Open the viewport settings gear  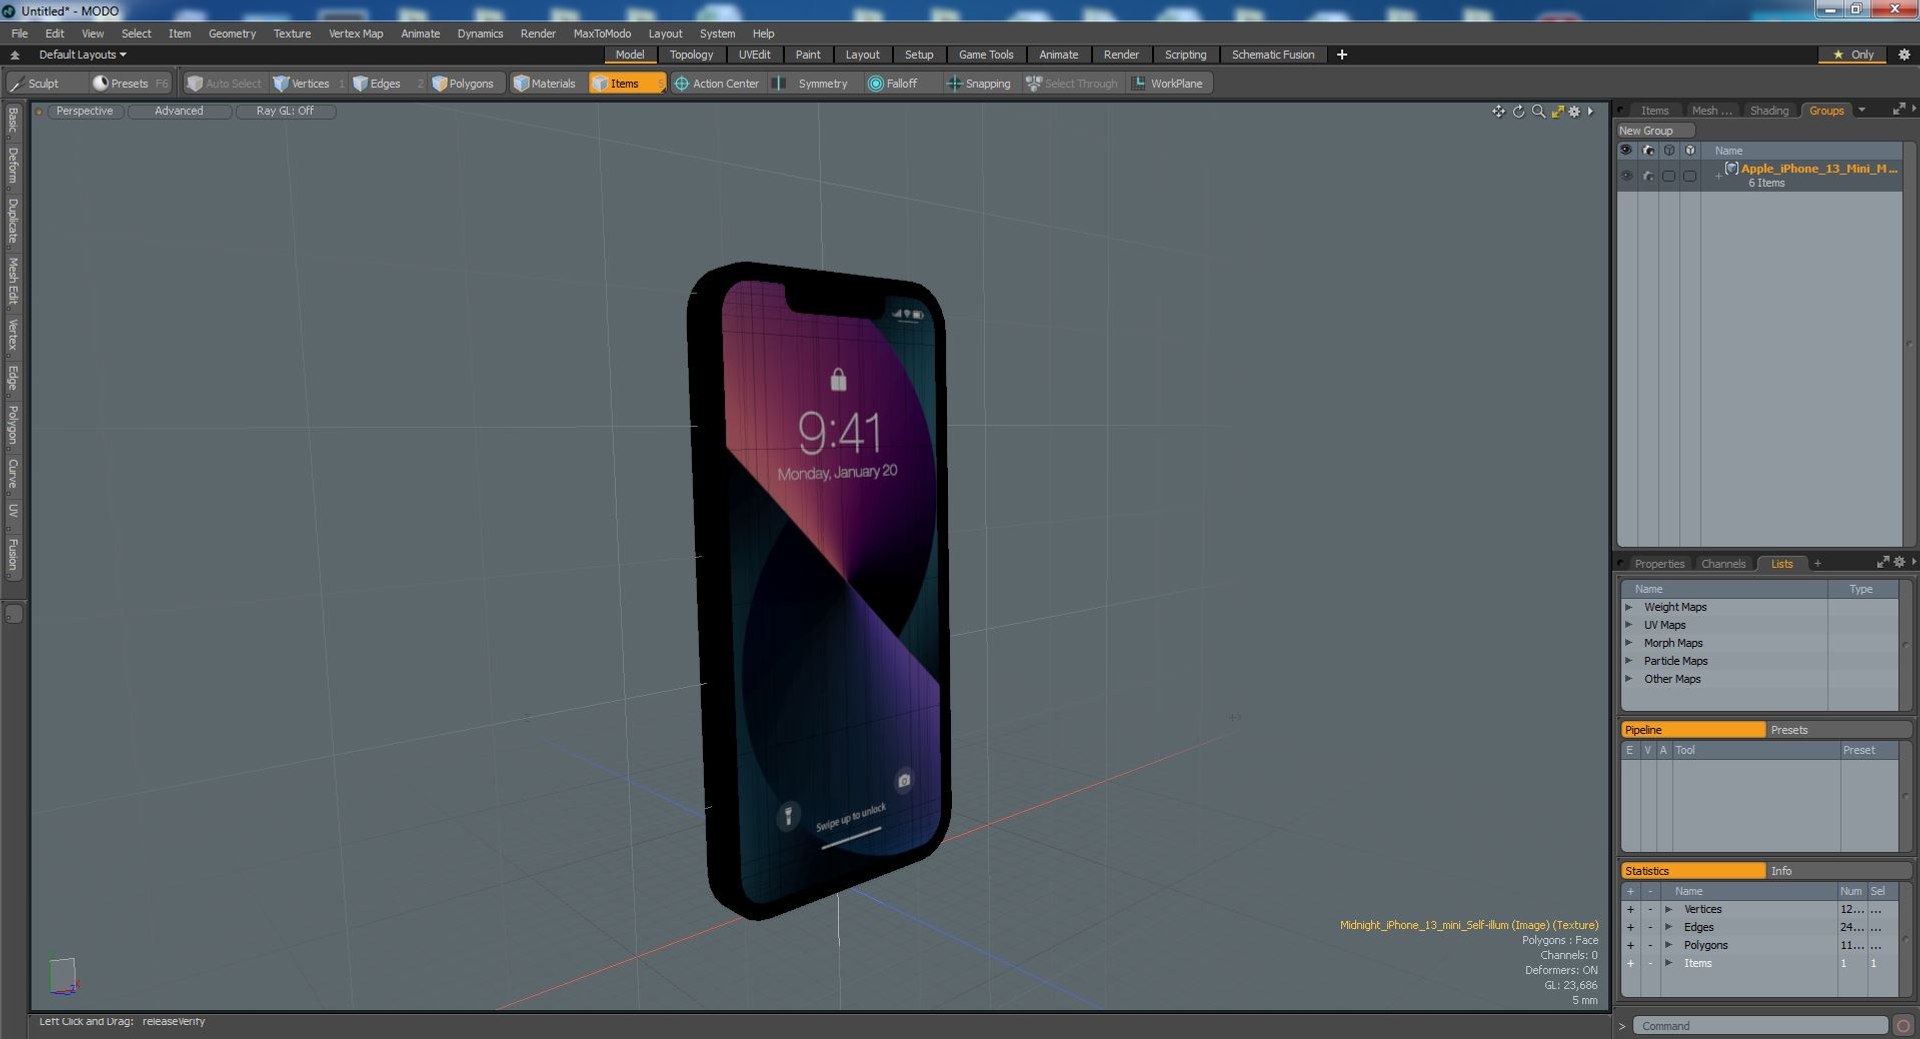coord(1574,111)
